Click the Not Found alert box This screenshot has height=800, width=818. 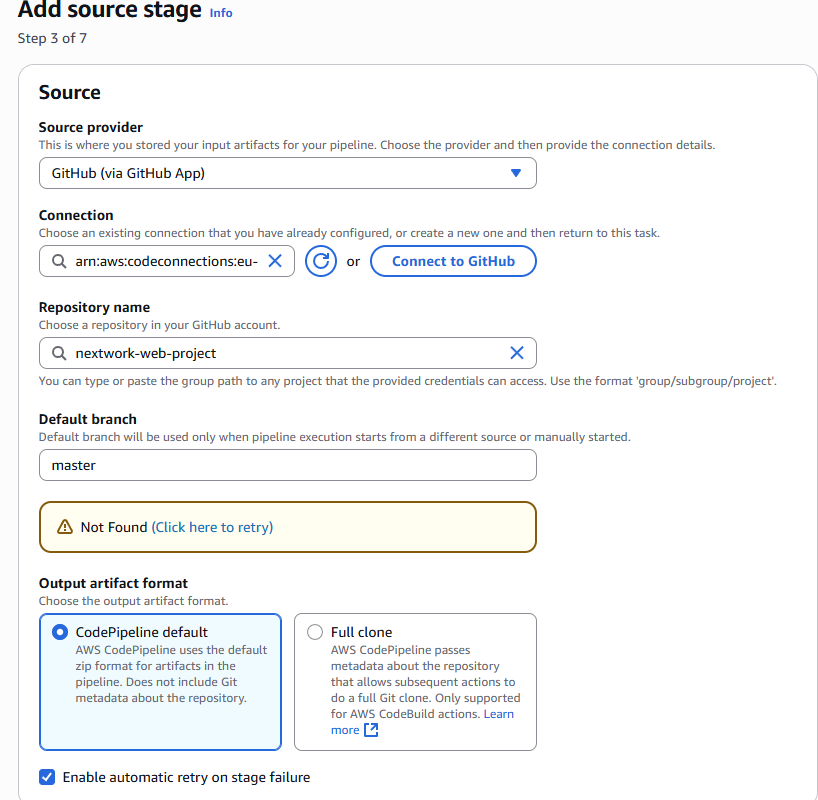click(400, 527)
